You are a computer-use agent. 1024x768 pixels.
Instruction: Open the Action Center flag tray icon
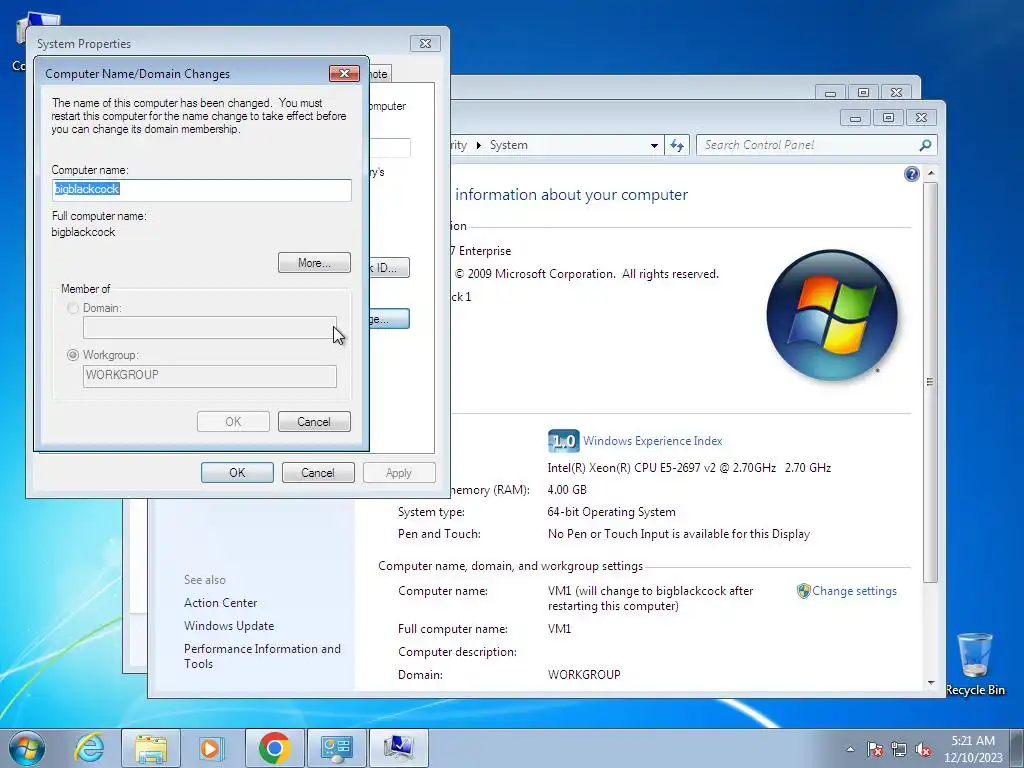[874, 750]
